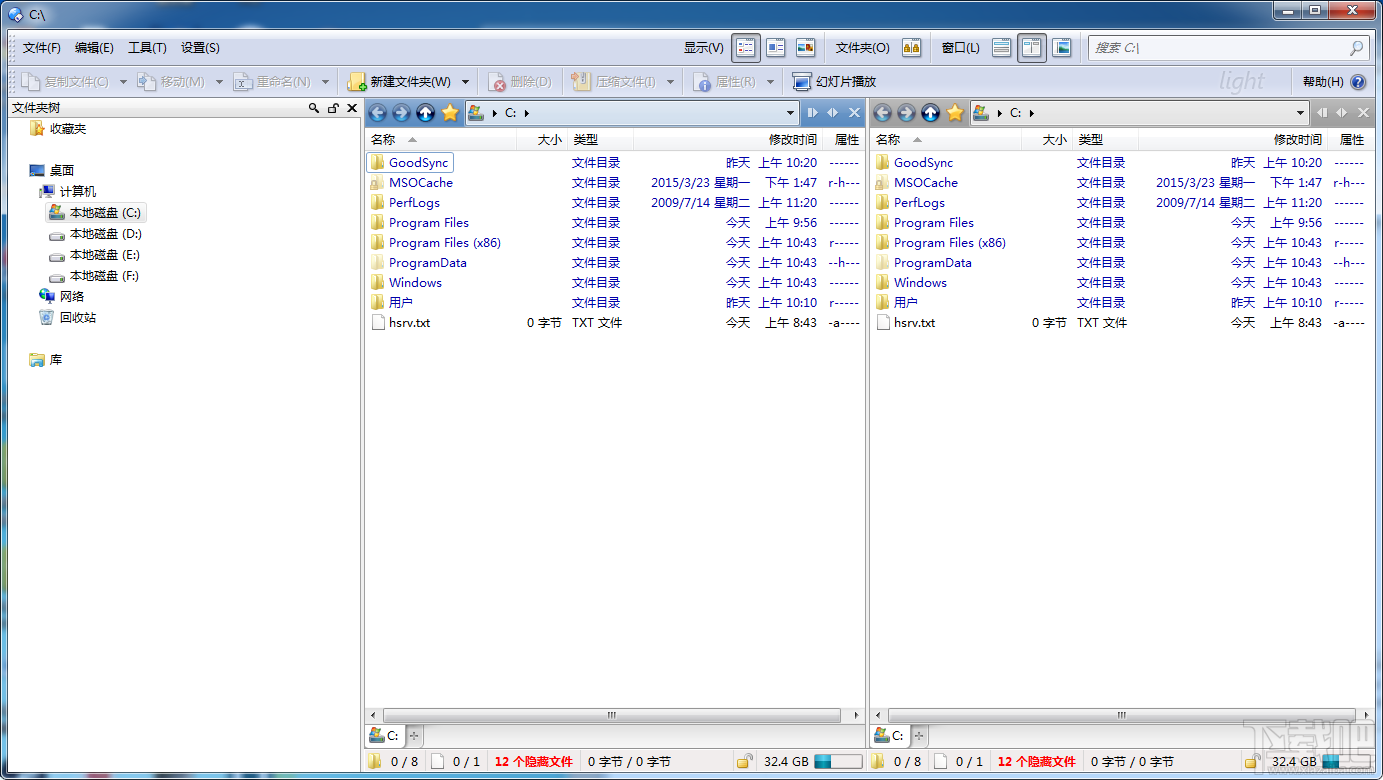Select single-pane horizontal window layout icon

click(x=1002, y=47)
